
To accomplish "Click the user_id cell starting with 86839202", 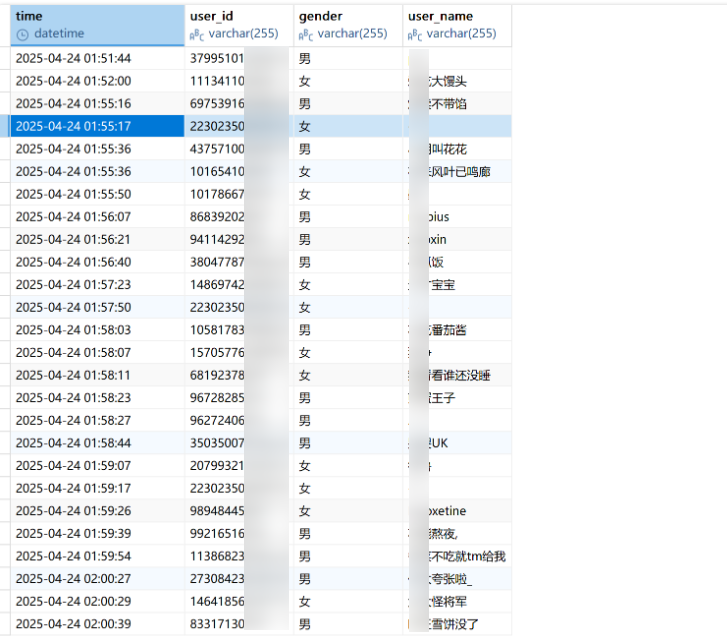I will pyautogui.click(x=217, y=217).
